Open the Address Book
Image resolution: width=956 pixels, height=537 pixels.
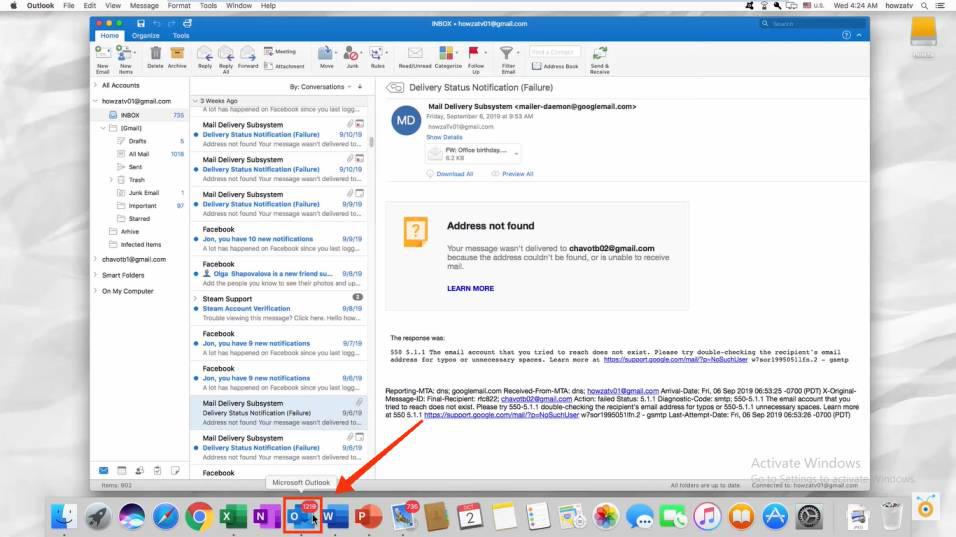tap(555, 66)
